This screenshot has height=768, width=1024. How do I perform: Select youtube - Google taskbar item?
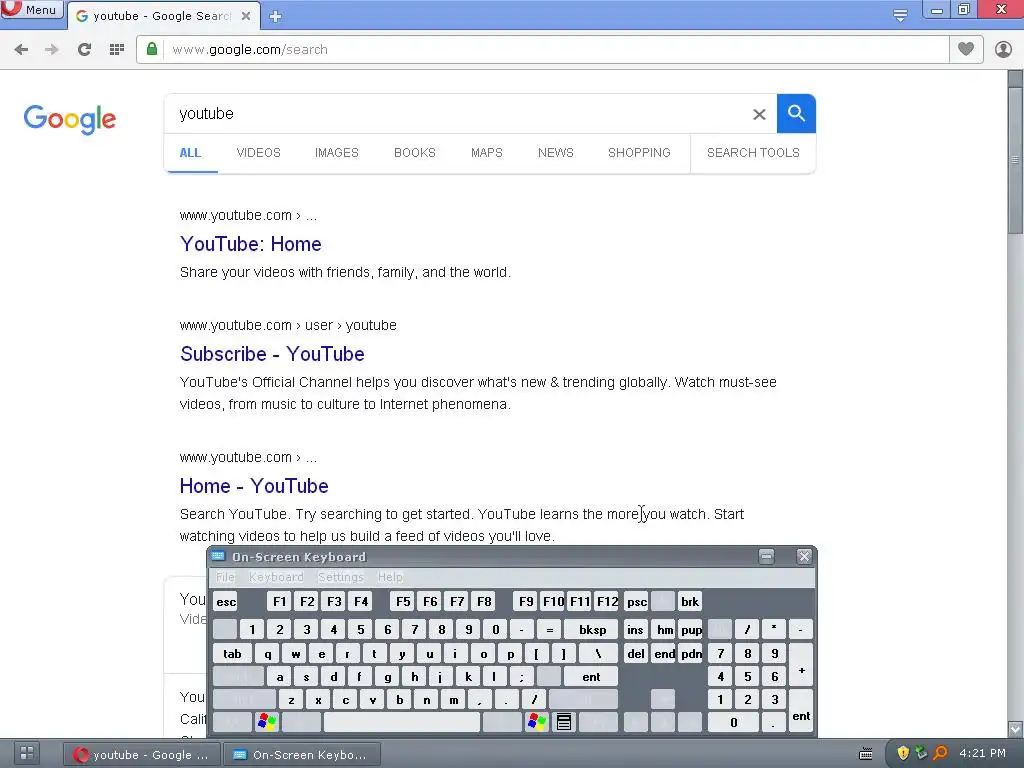tap(142, 754)
